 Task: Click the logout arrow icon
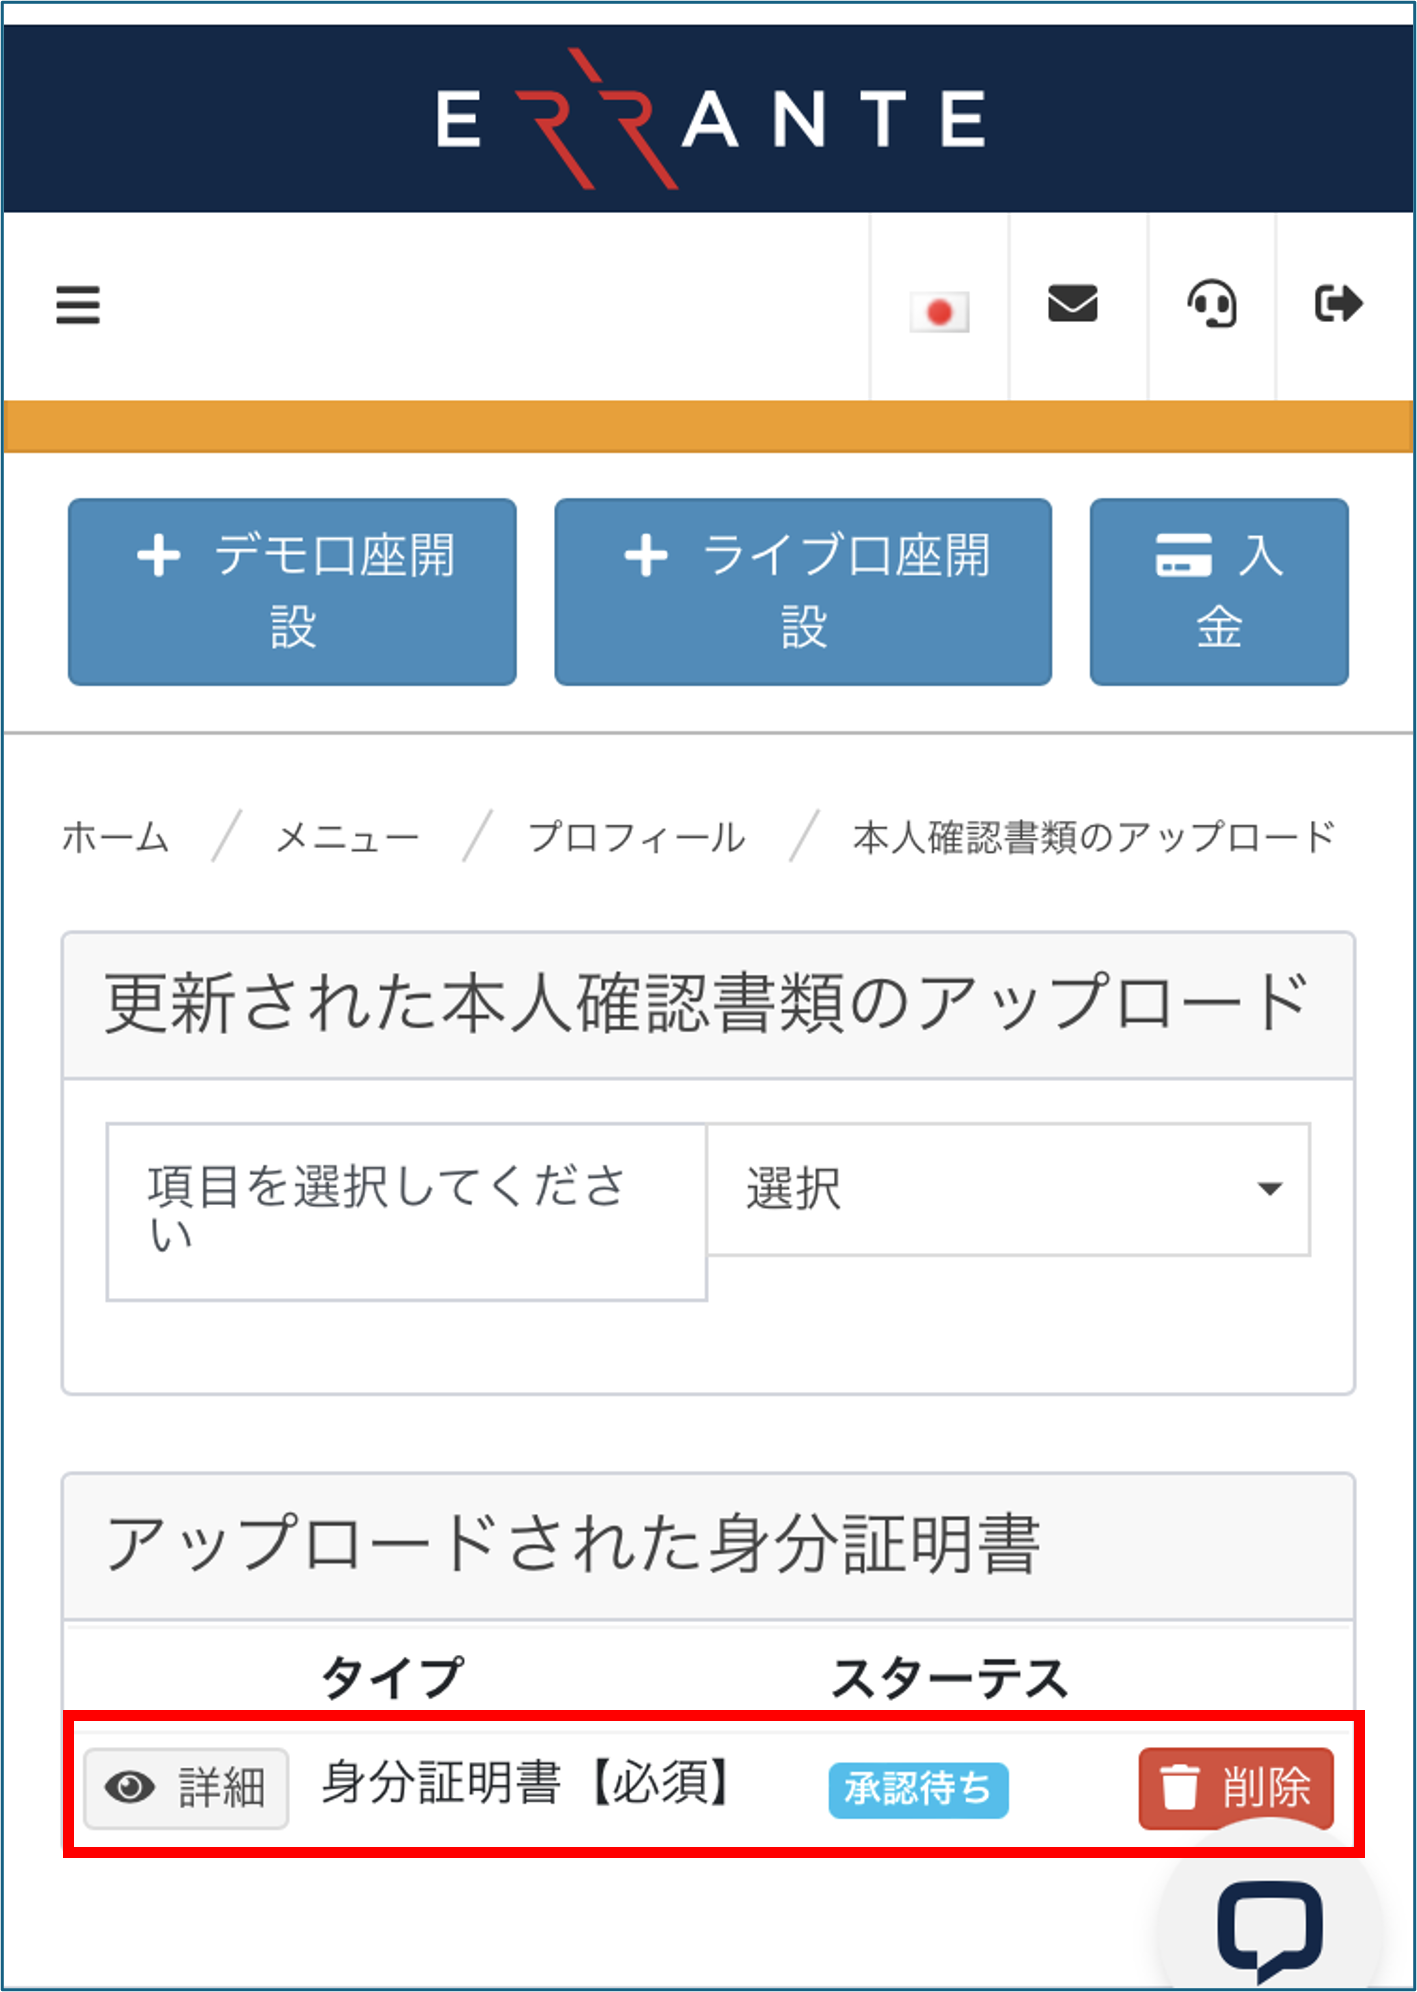[1338, 303]
